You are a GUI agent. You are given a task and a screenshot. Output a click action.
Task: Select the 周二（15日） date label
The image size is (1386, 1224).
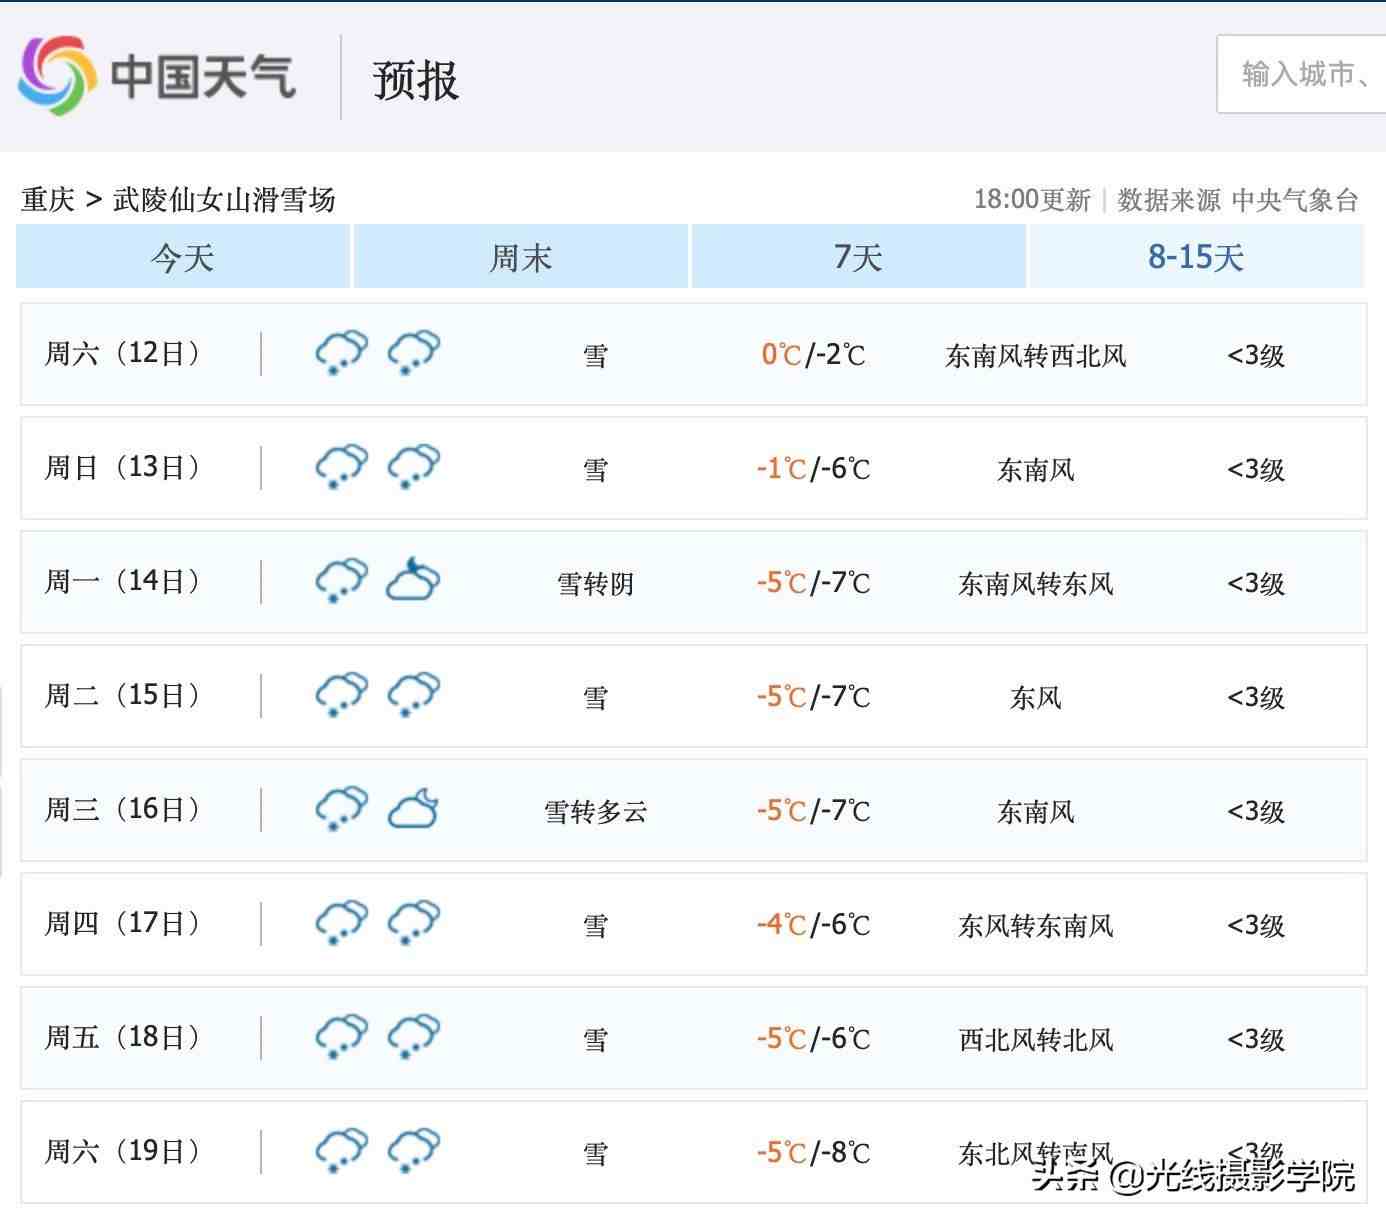123,695
